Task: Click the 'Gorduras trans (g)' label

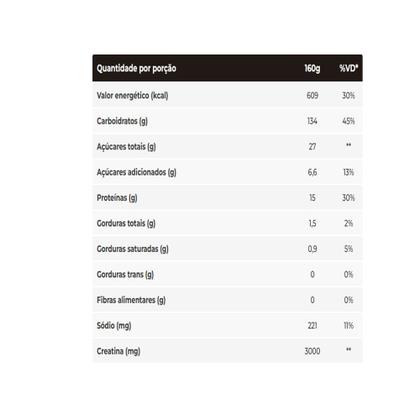Action: point(125,275)
